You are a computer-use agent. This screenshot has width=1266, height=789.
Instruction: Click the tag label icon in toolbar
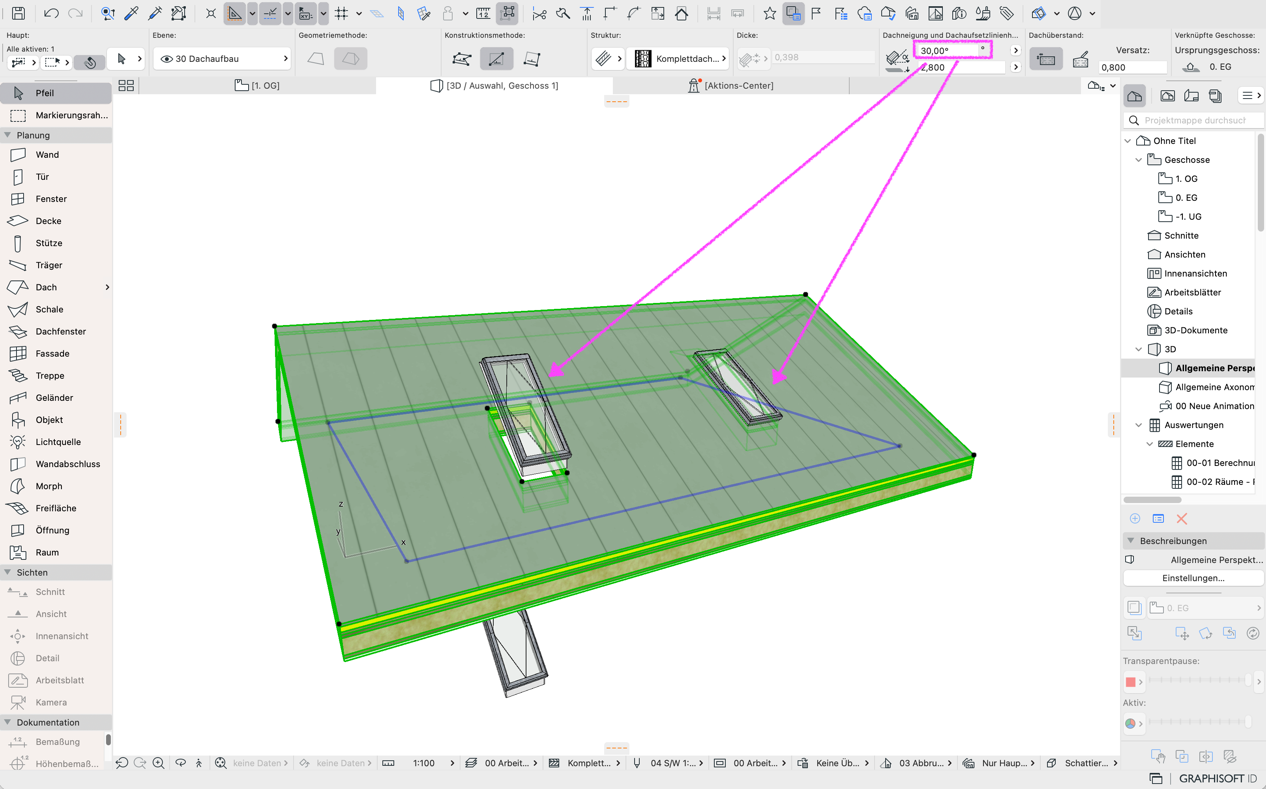1007,14
